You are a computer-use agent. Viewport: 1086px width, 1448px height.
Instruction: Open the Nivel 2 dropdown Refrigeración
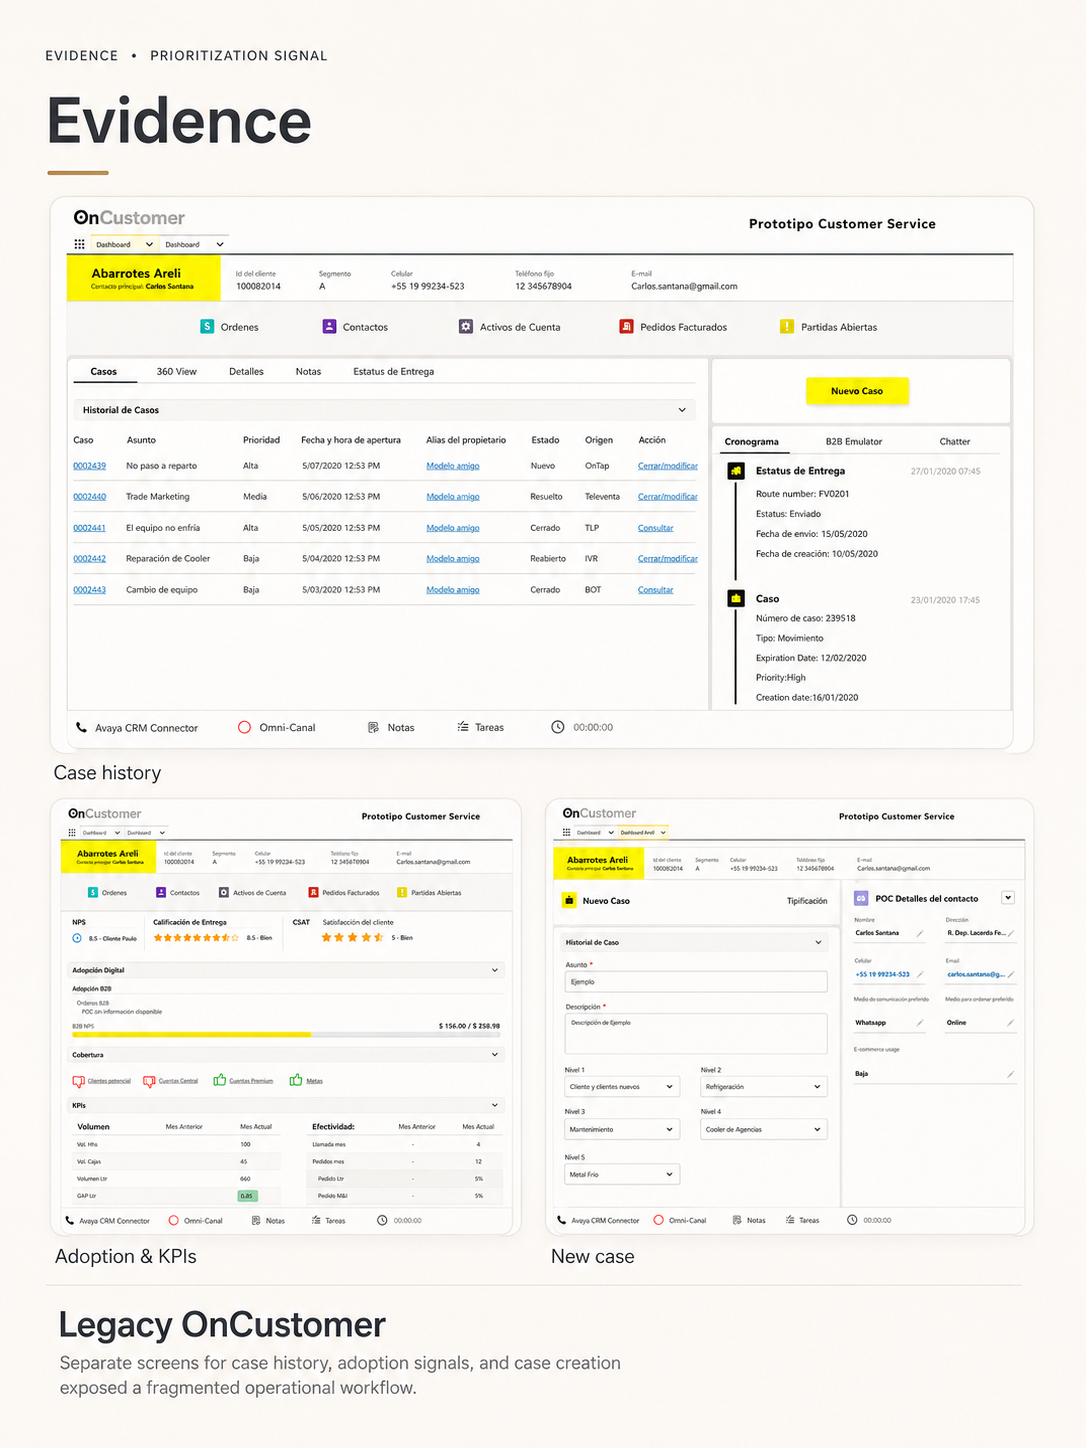tap(764, 1087)
